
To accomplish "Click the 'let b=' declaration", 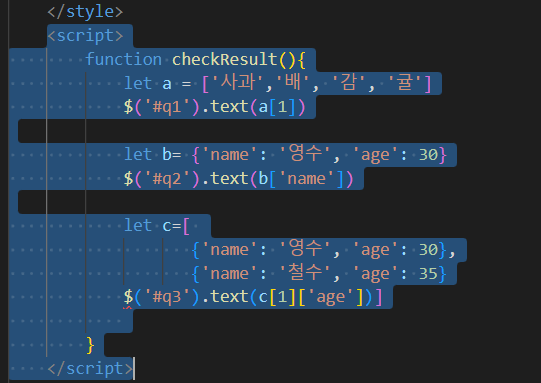I will (153, 155).
